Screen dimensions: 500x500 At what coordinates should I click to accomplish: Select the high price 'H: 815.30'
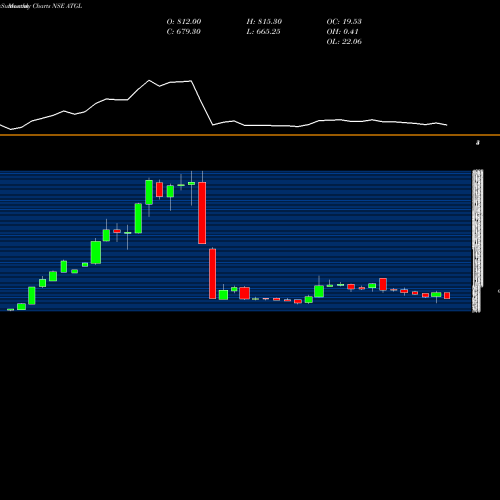[264, 22]
